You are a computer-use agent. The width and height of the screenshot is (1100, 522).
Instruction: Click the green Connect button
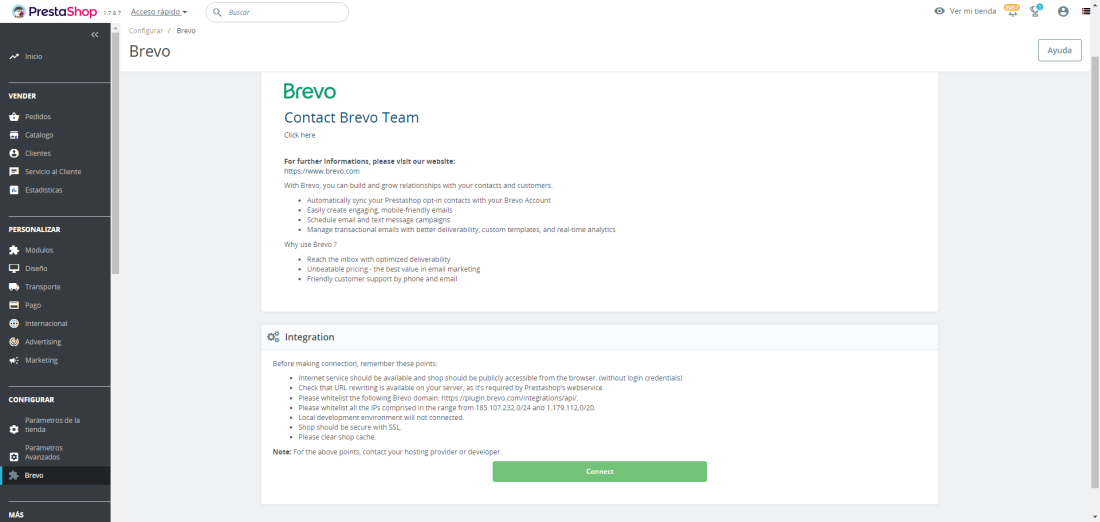click(600, 471)
